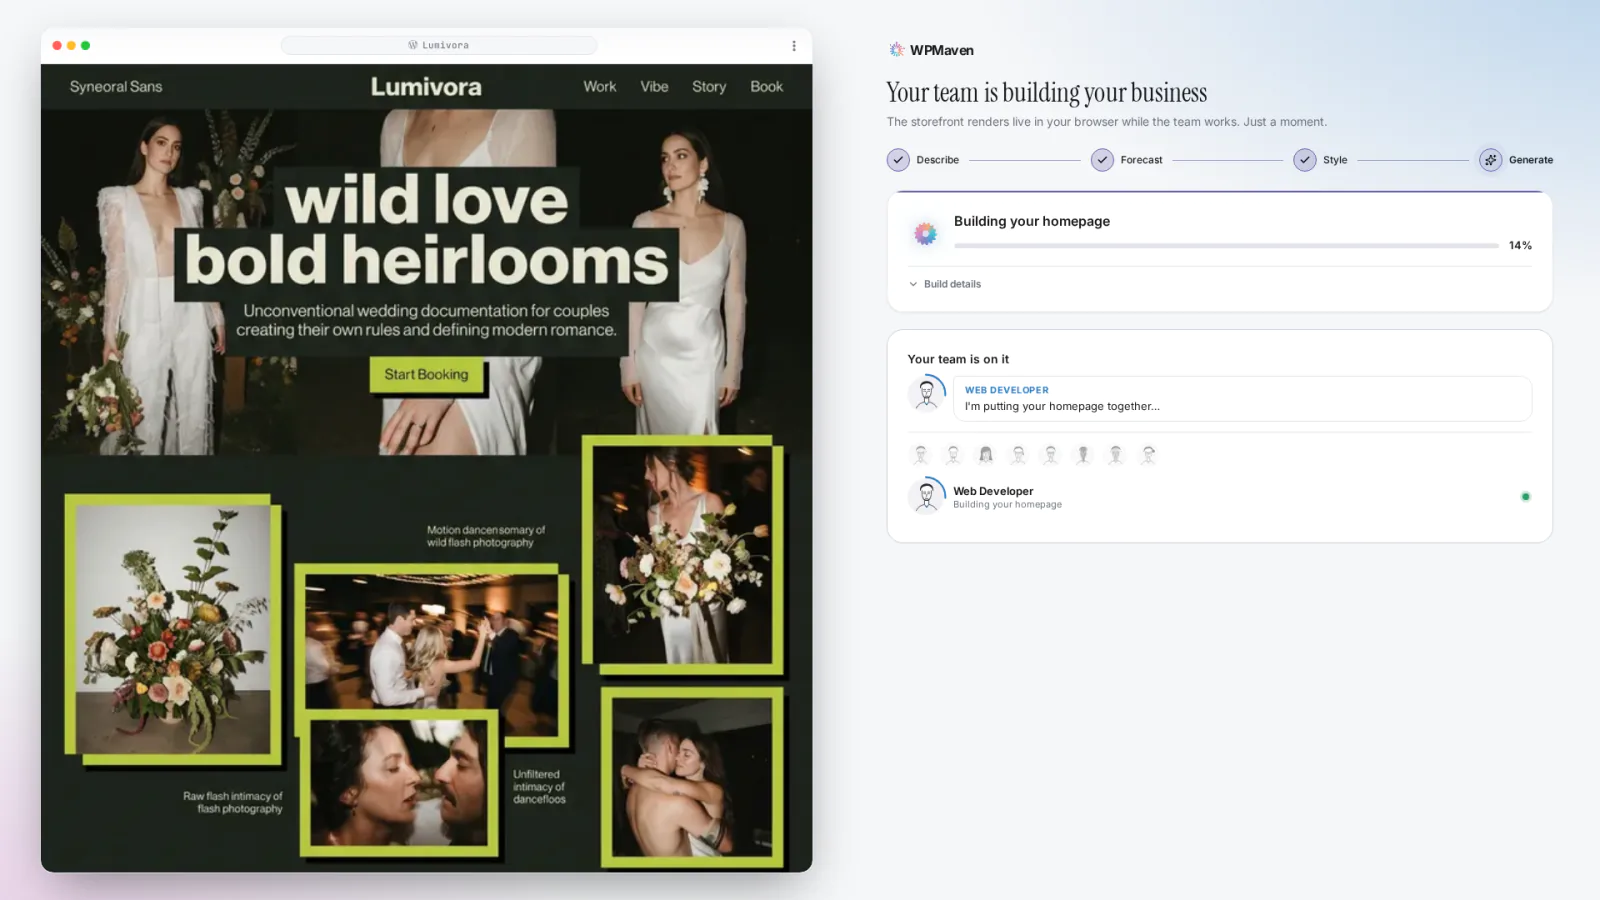The height and width of the screenshot is (900, 1600).
Task: Expand the Build details section
Action: click(x=945, y=284)
